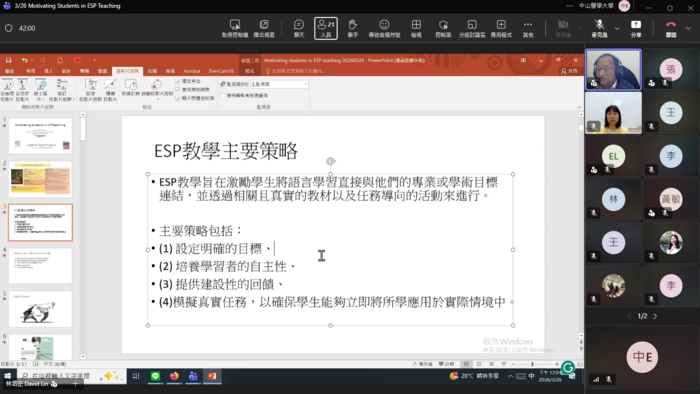Open the Windows Start menu

(8, 376)
